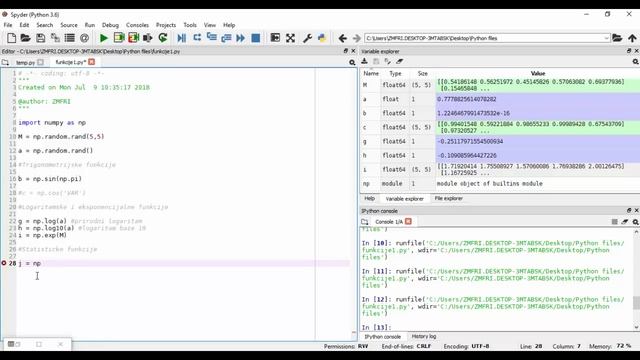Open the IPython console options gear

point(636,222)
